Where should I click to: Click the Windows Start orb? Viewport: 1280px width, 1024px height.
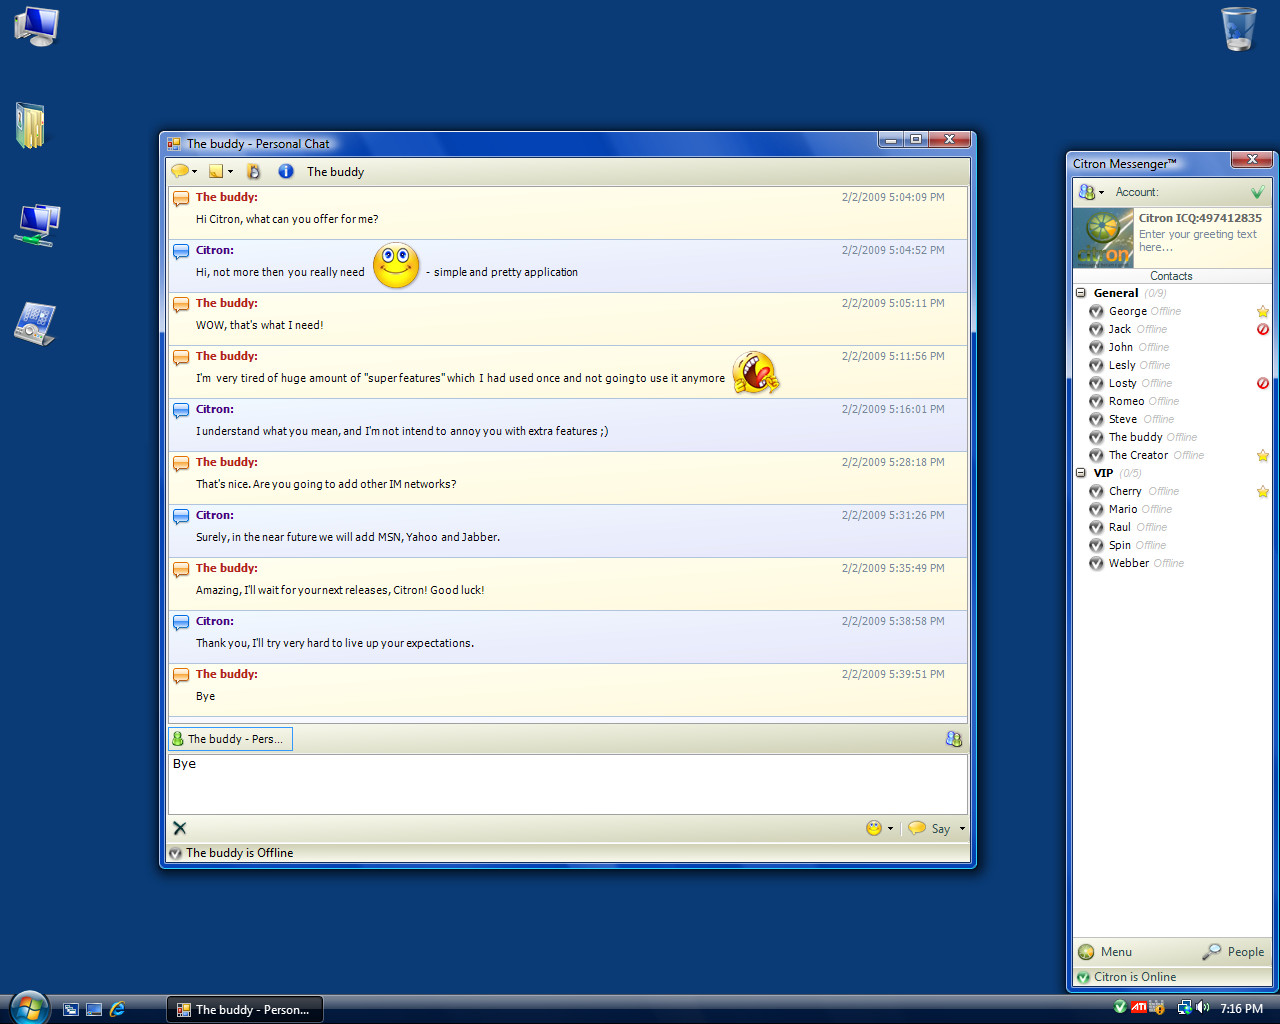click(28, 1007)
